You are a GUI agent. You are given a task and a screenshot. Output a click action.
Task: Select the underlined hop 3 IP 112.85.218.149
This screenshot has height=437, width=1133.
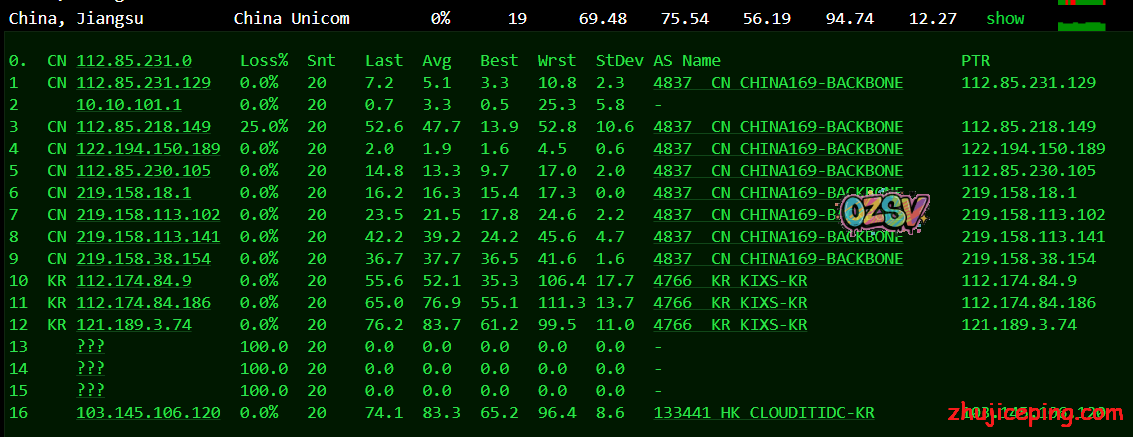(x=143, y=127)
